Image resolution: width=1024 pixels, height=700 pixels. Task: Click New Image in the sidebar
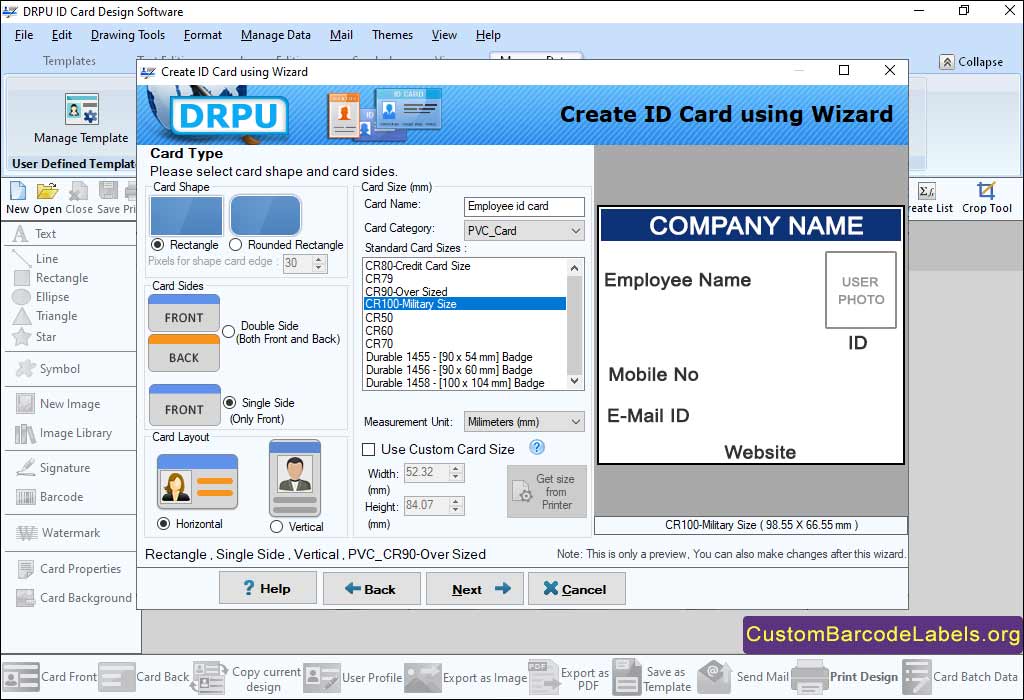[x=58, y=404]
